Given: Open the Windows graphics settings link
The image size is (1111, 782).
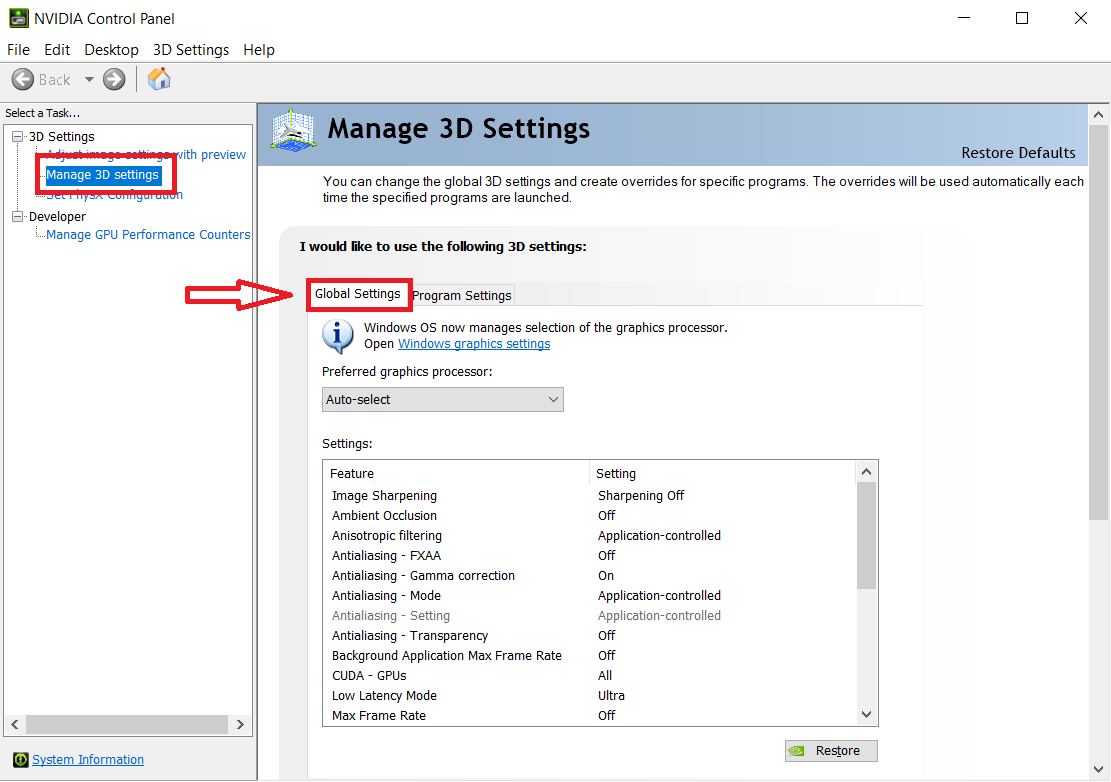Looking at the screenshot, I should pos(474,344).
